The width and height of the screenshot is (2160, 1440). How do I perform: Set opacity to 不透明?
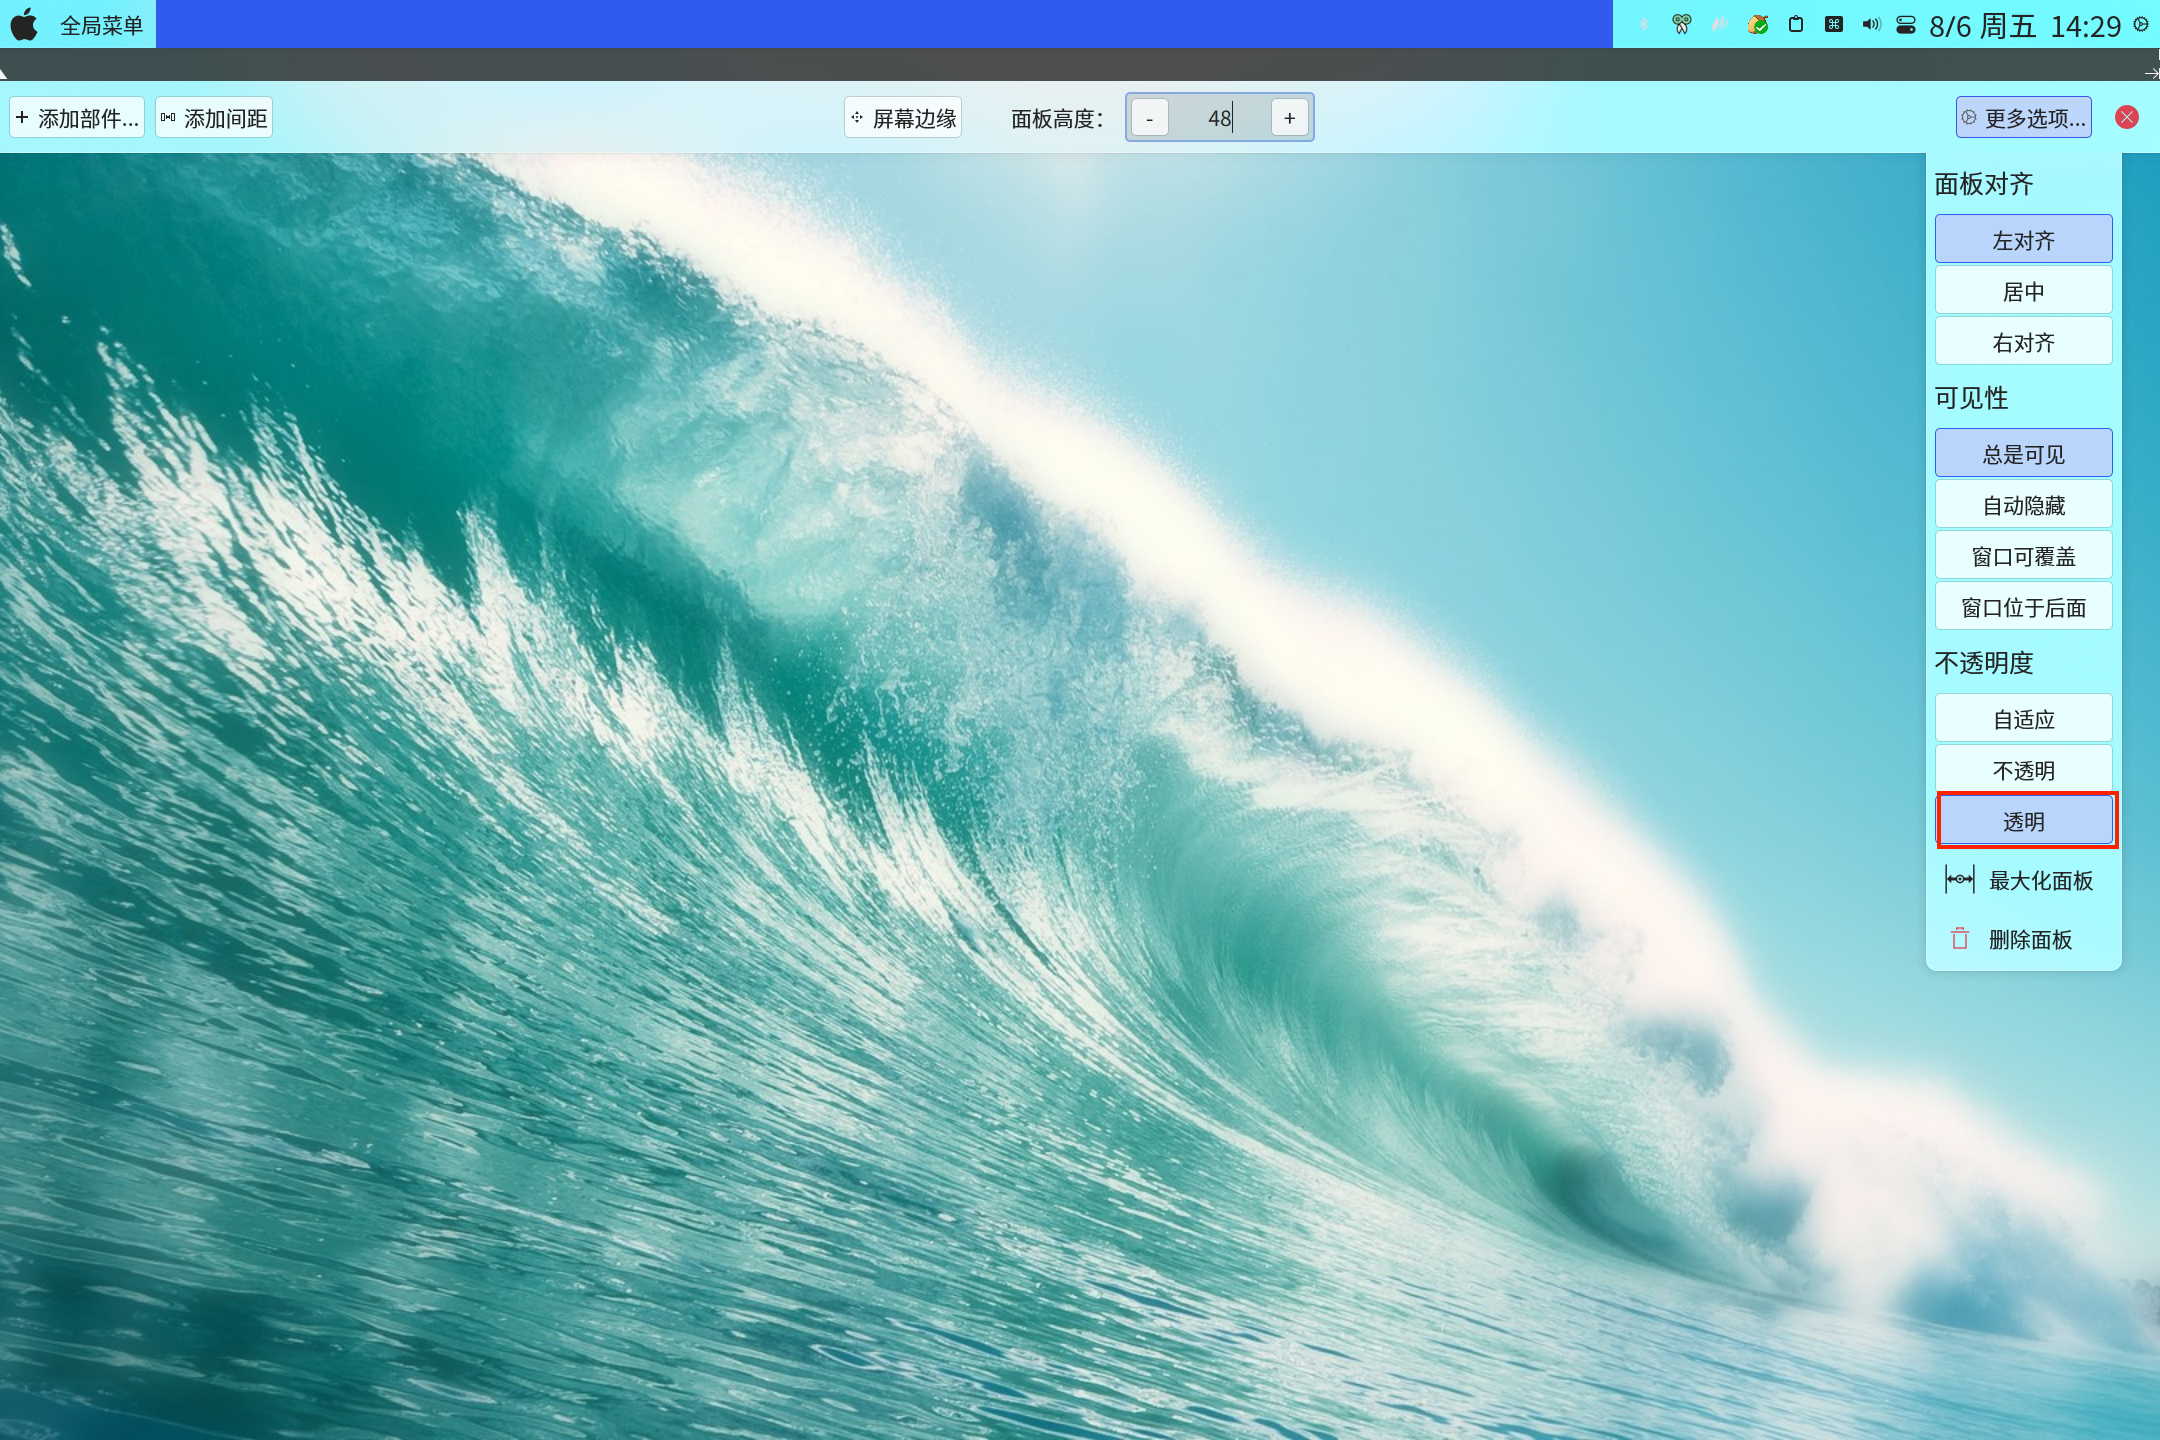(x=2023, y=770)
